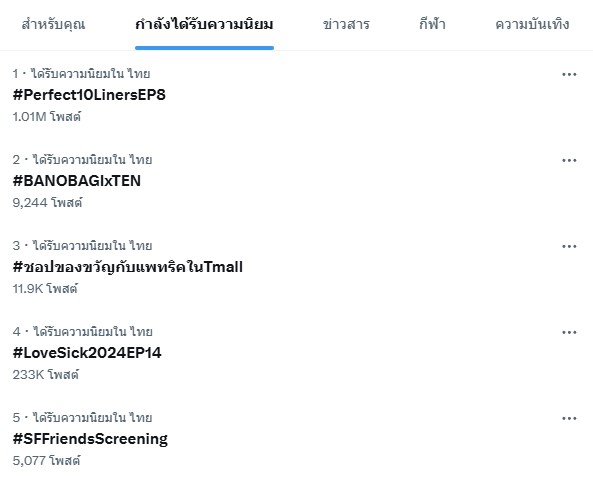Open the #LoveSick2024EP14 hashtag
The width and height of the screenshot is (593, 480).
pos(87,353)
